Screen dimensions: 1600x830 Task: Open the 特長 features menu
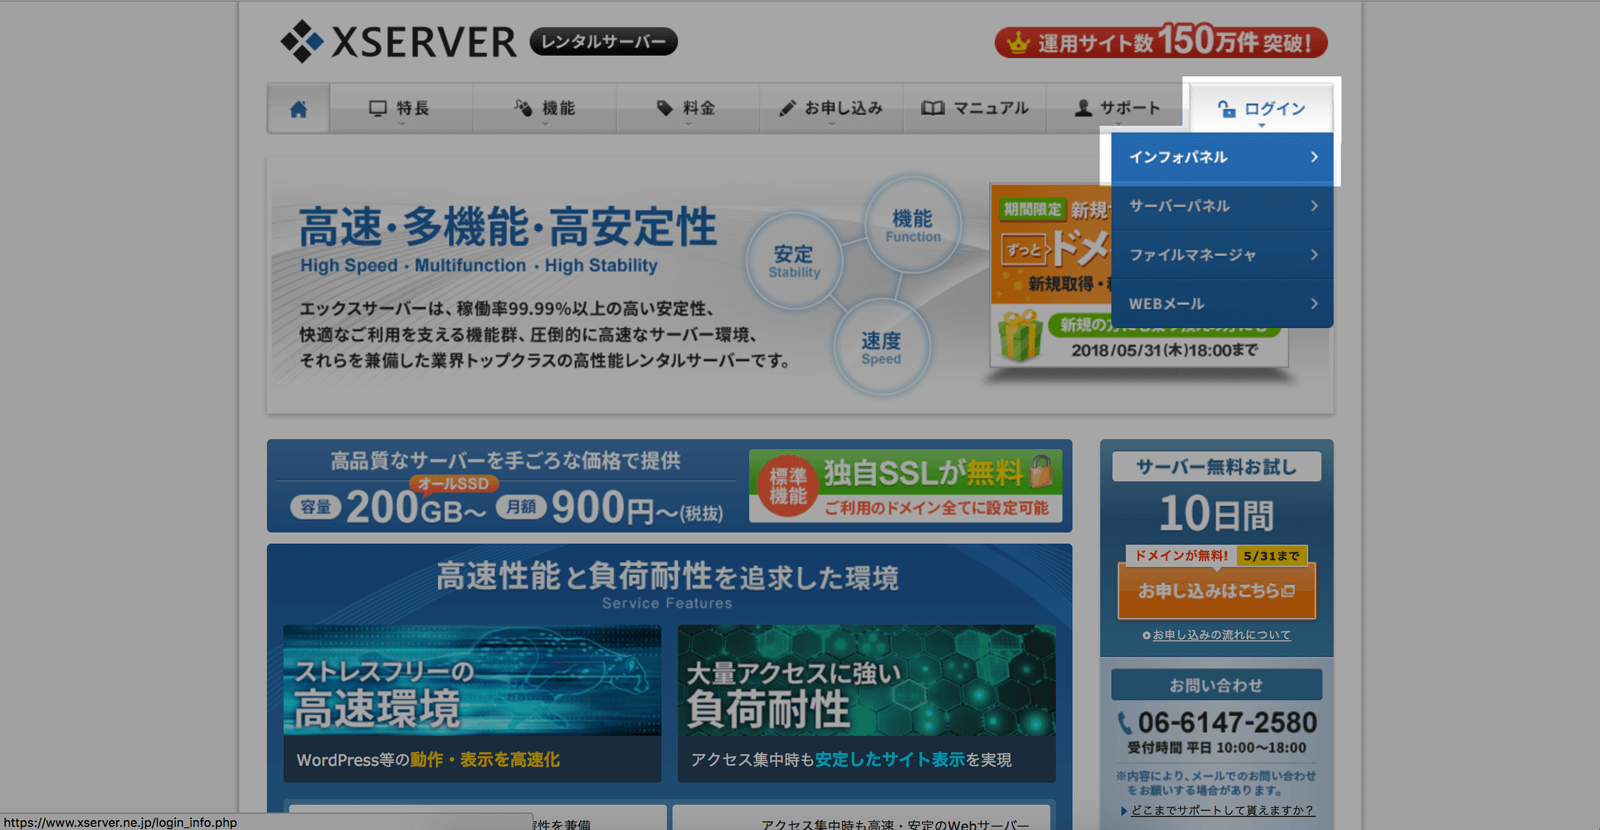[x=400, y=108]
